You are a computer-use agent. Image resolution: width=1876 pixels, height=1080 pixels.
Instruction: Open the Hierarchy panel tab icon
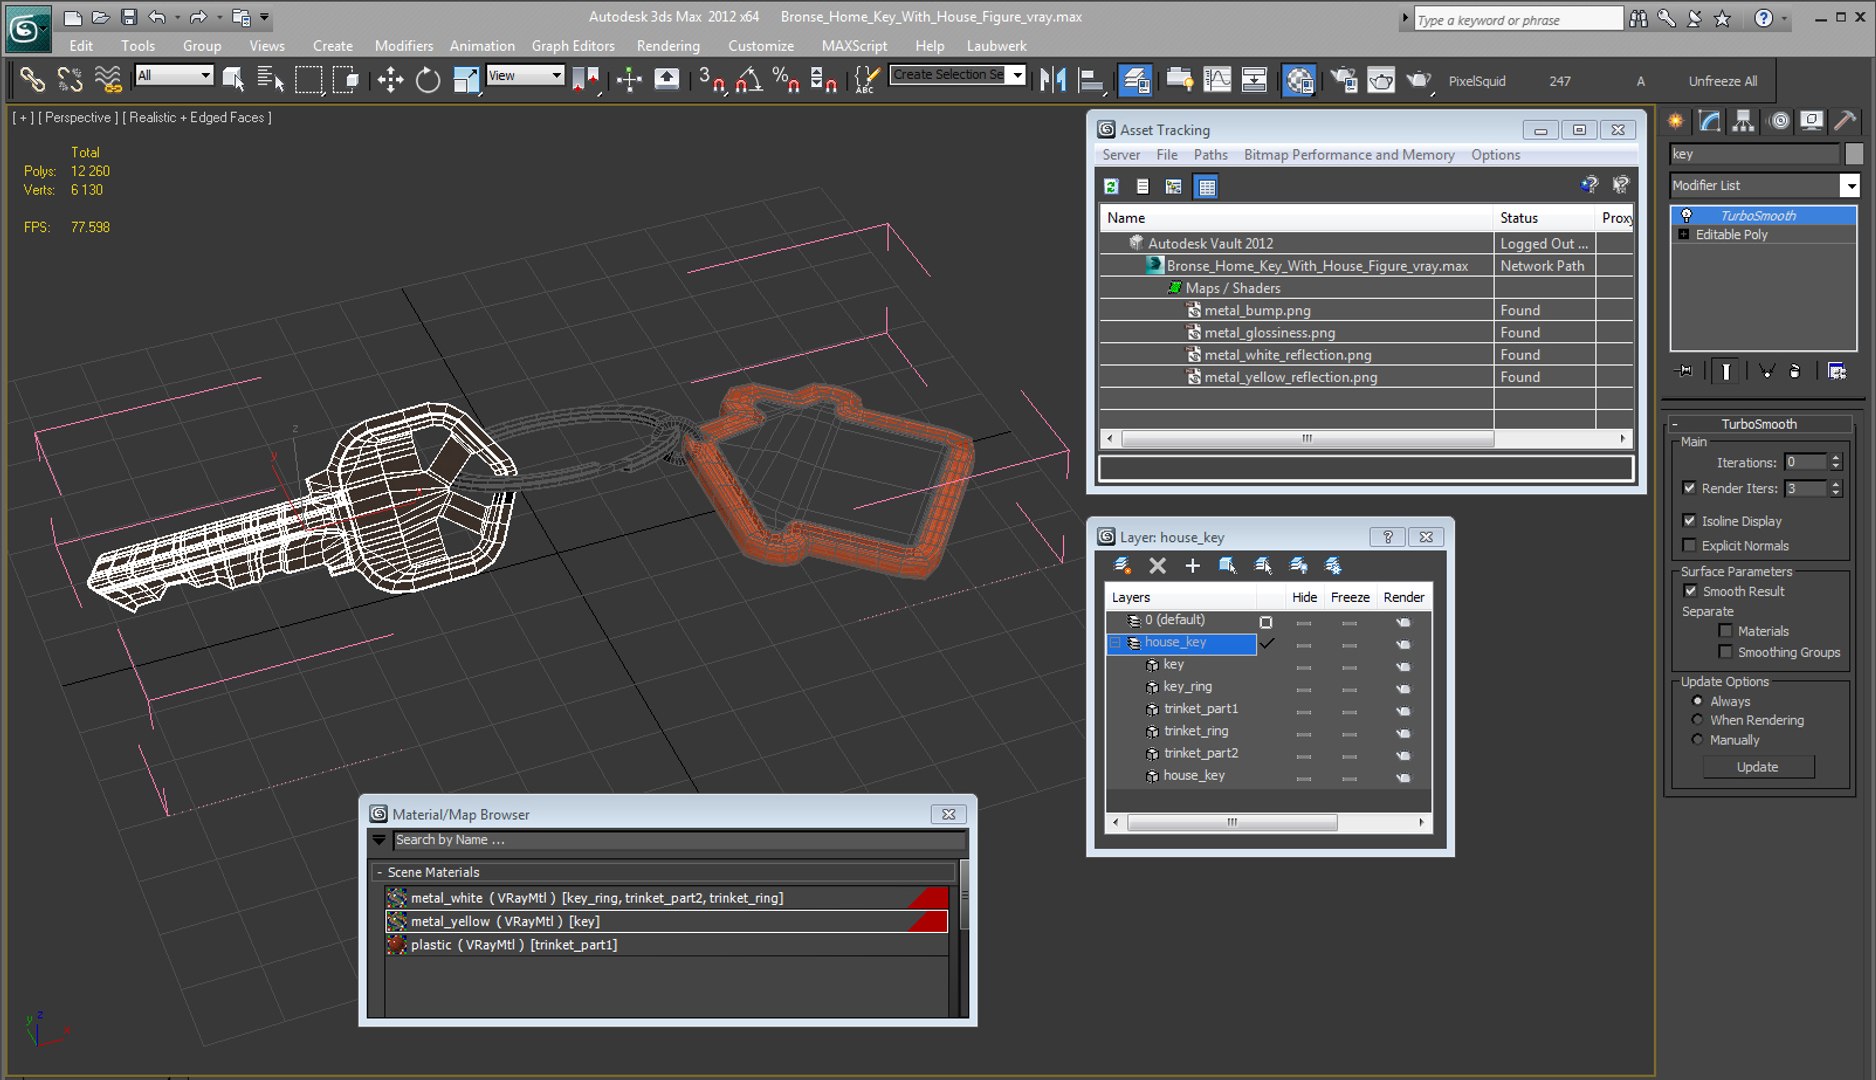pyautogui.click(x=1743, y=121)
